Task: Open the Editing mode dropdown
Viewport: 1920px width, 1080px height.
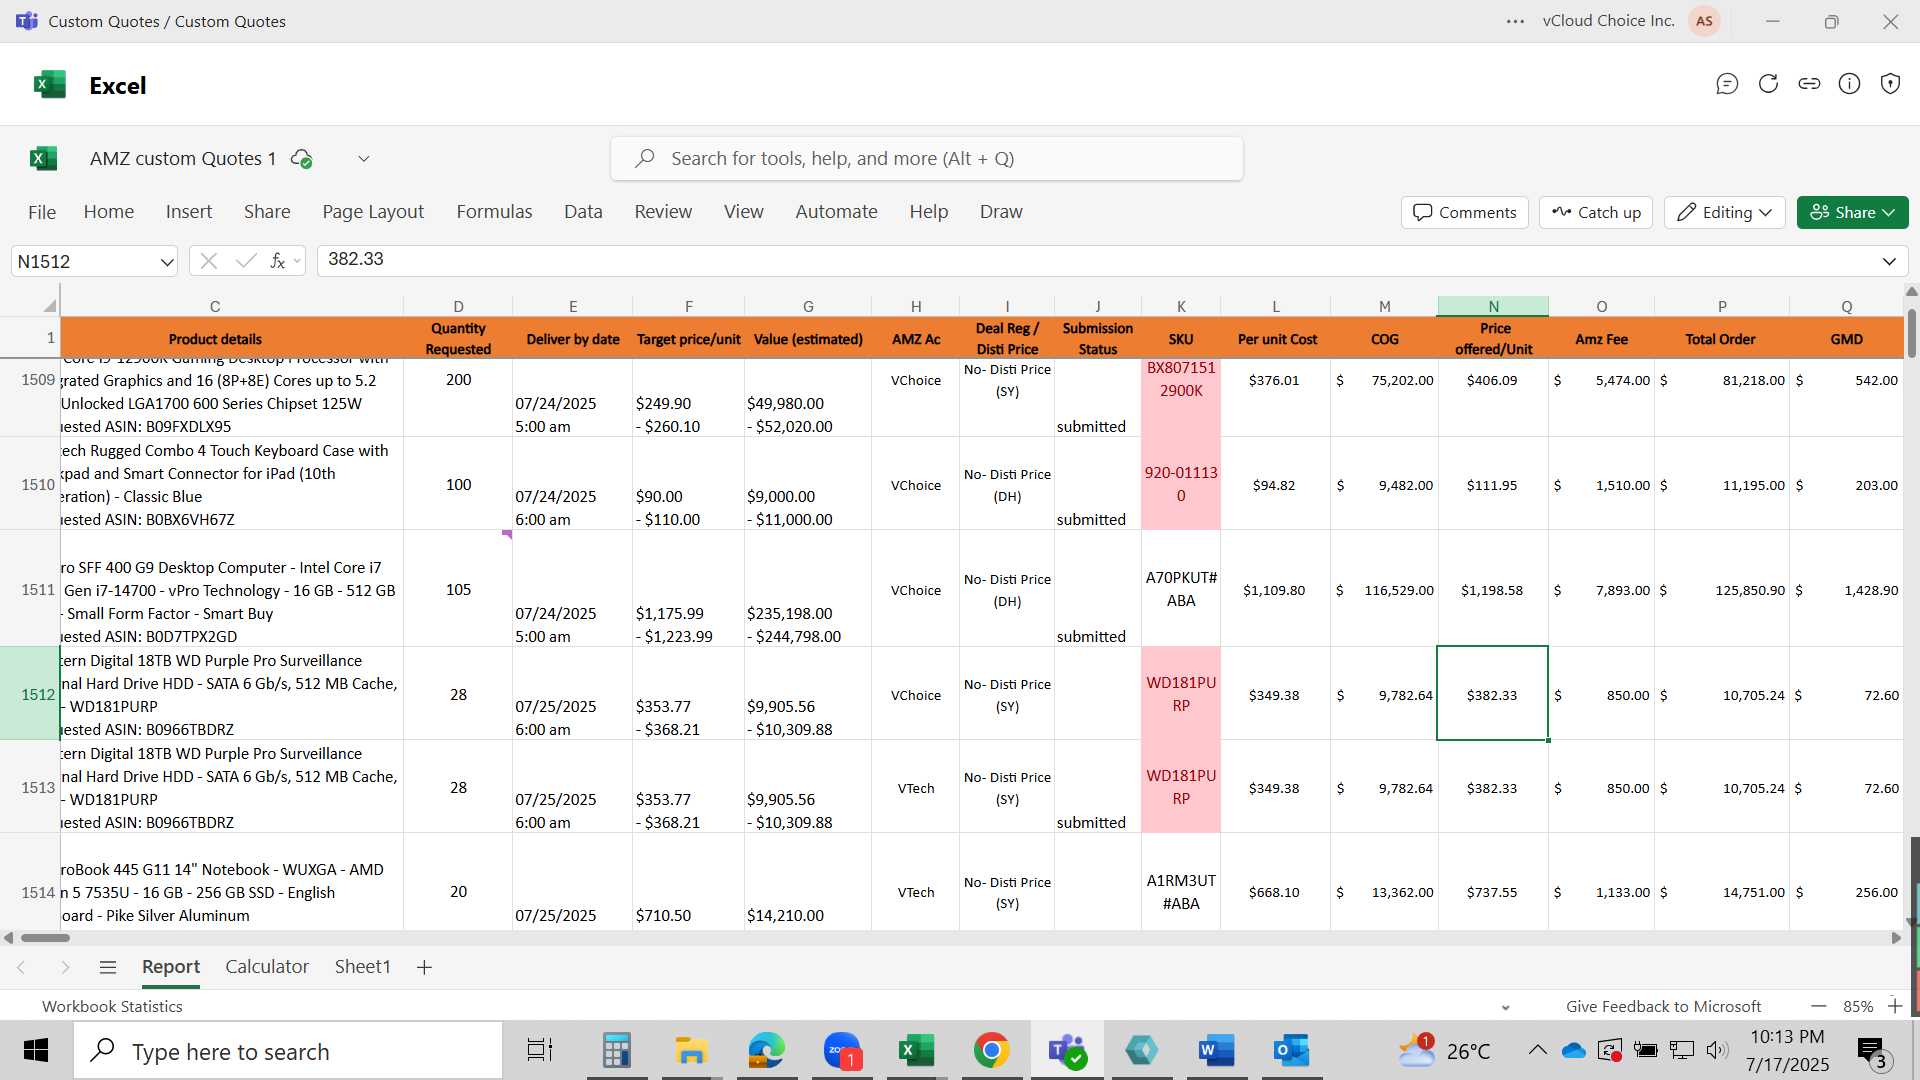Action: tap(1725, 212)
